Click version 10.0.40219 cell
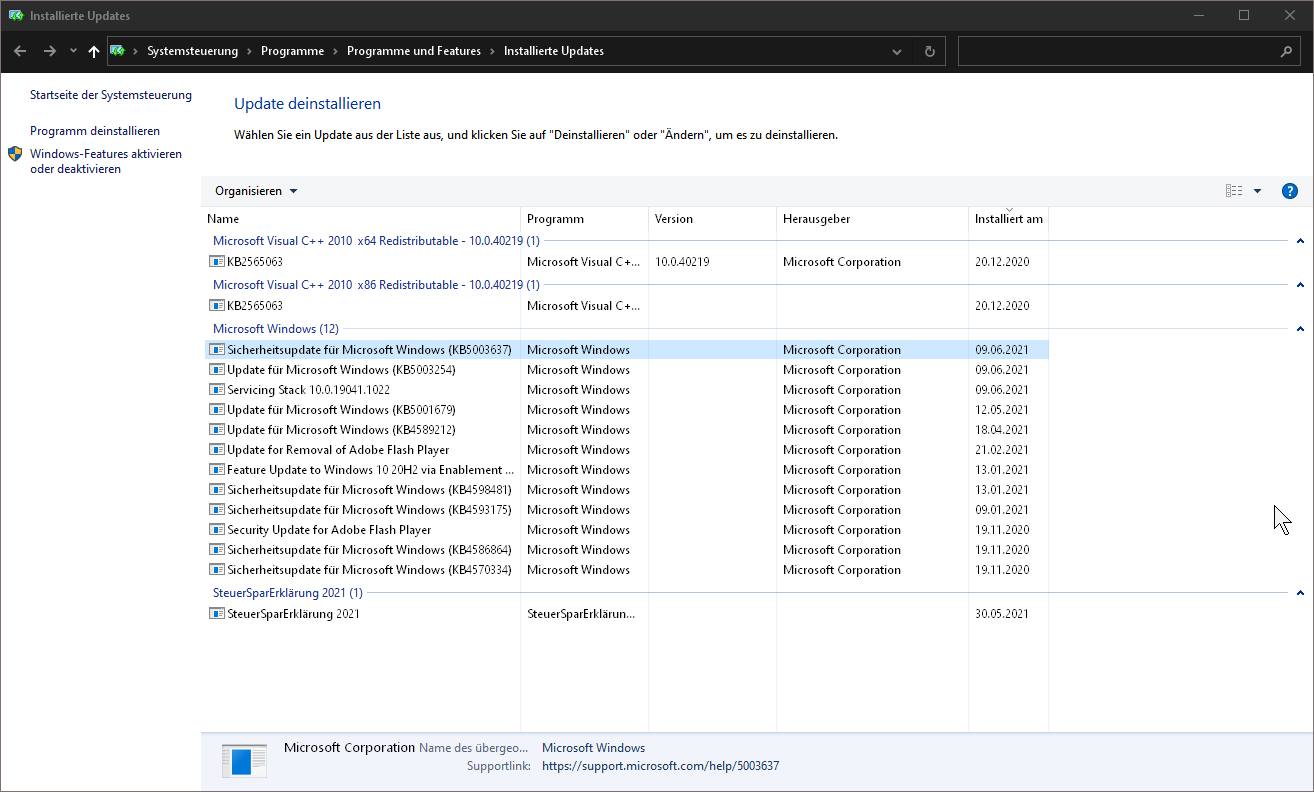Image resolution: width=1314 pixels, height=792 pixels. coord(682,262)
